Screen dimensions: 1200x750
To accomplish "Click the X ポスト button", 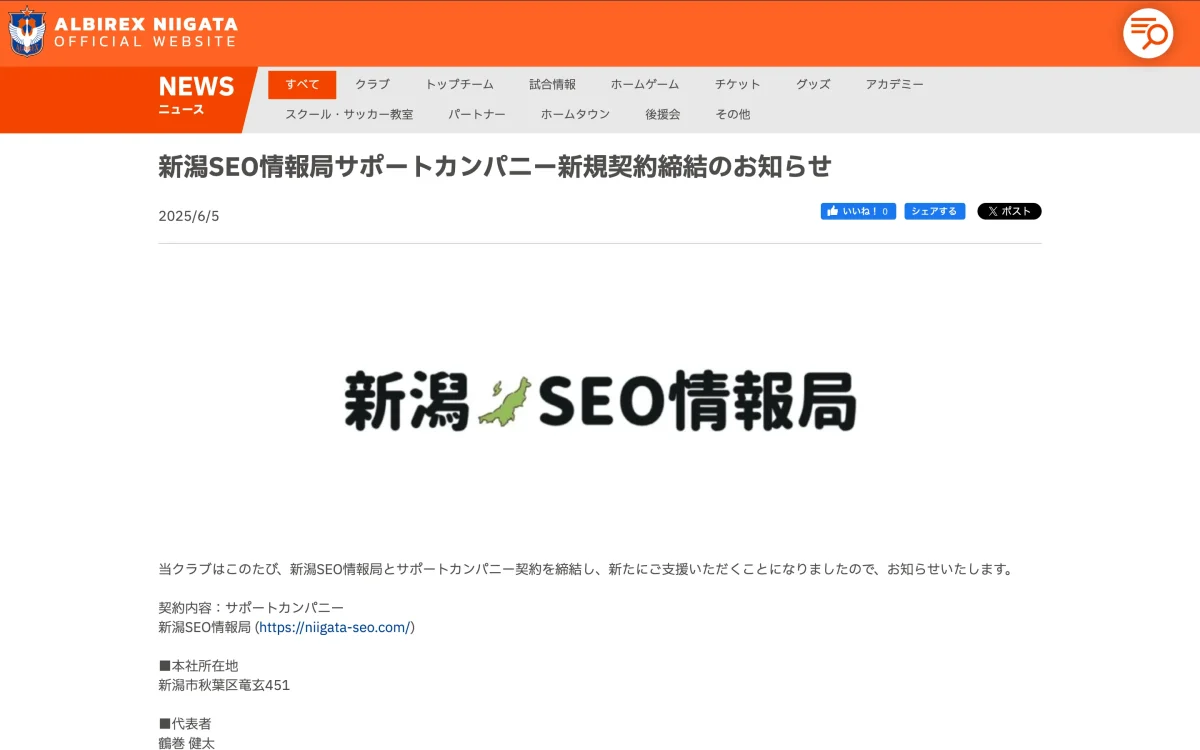I will (1009, 211).
